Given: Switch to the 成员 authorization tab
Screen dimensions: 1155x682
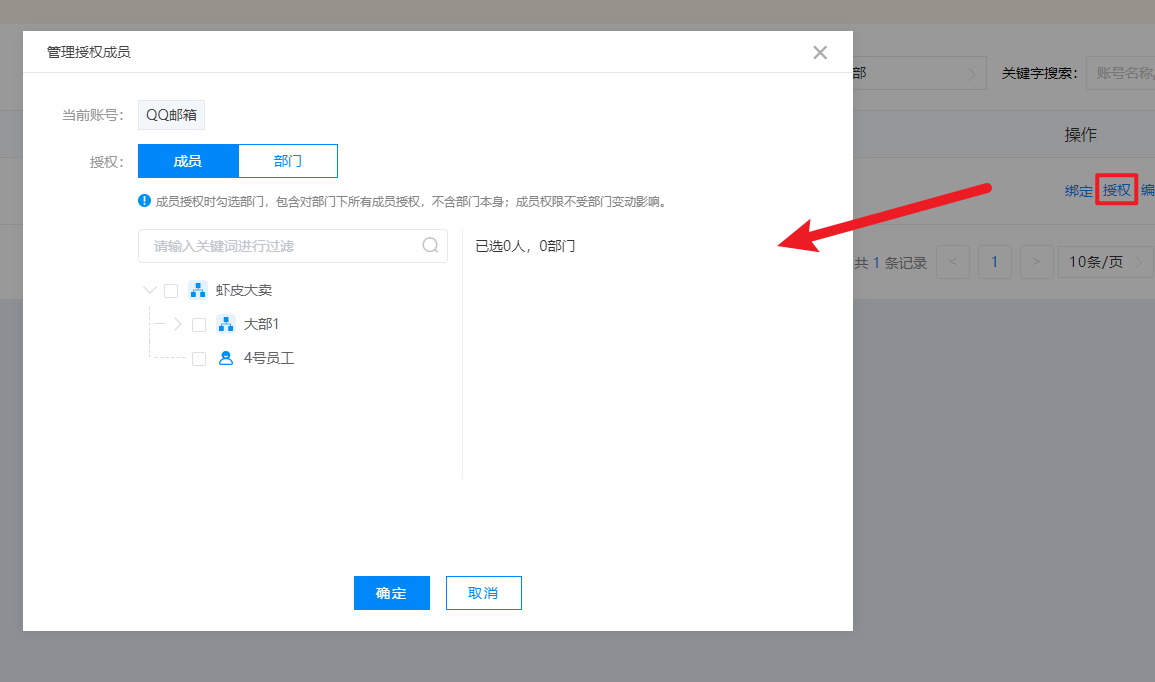Looking at the screenshot, I should pyautogui.click(x=188, y=161).
